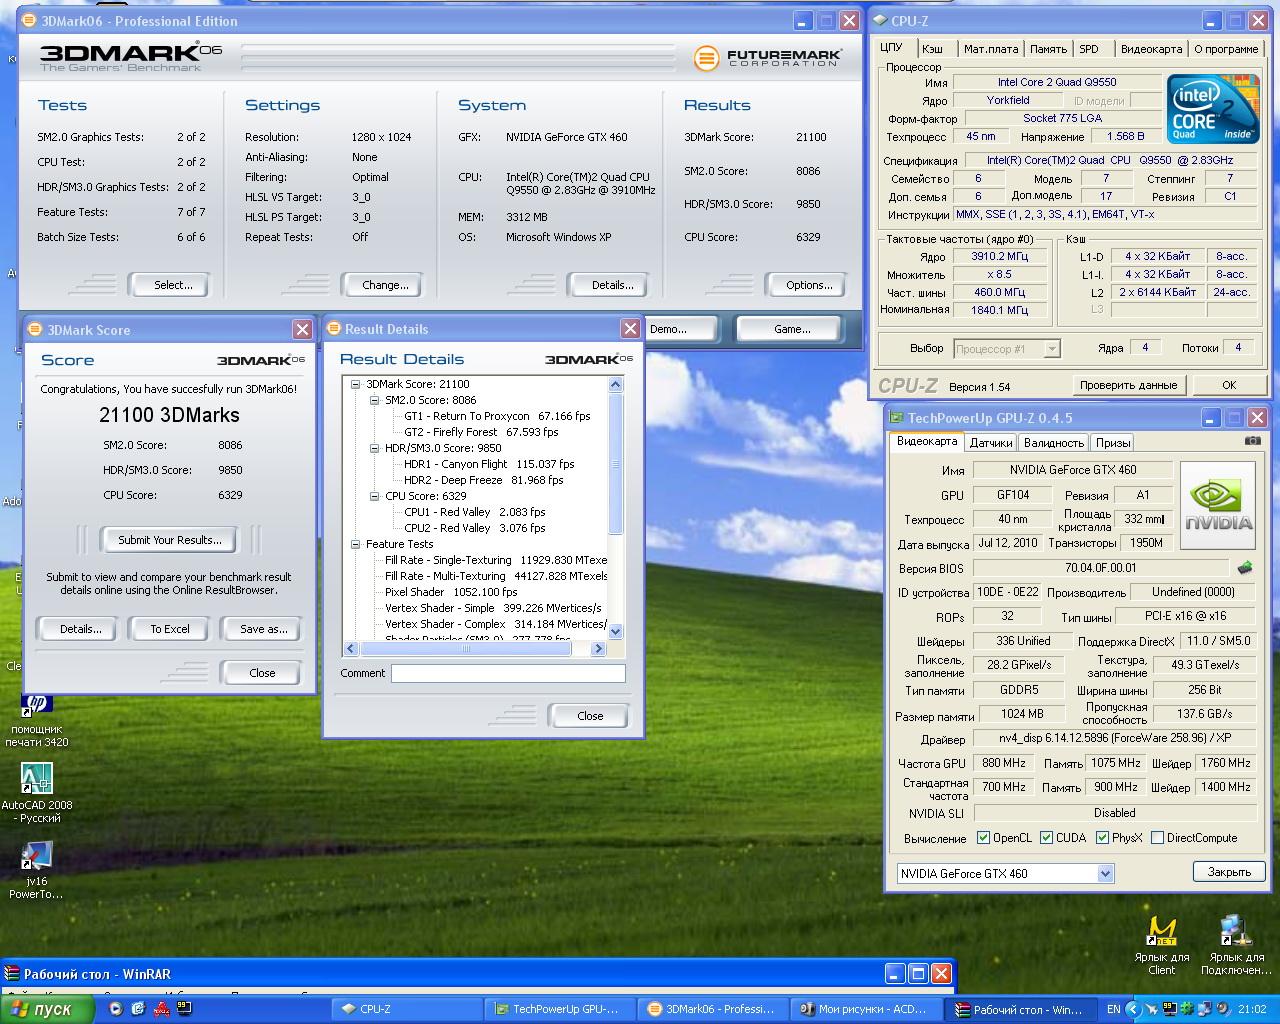Switch to the Кэш tab in CPU-Z
The width and height of the screenshot is (1280, 1024).
pos(933,48)
